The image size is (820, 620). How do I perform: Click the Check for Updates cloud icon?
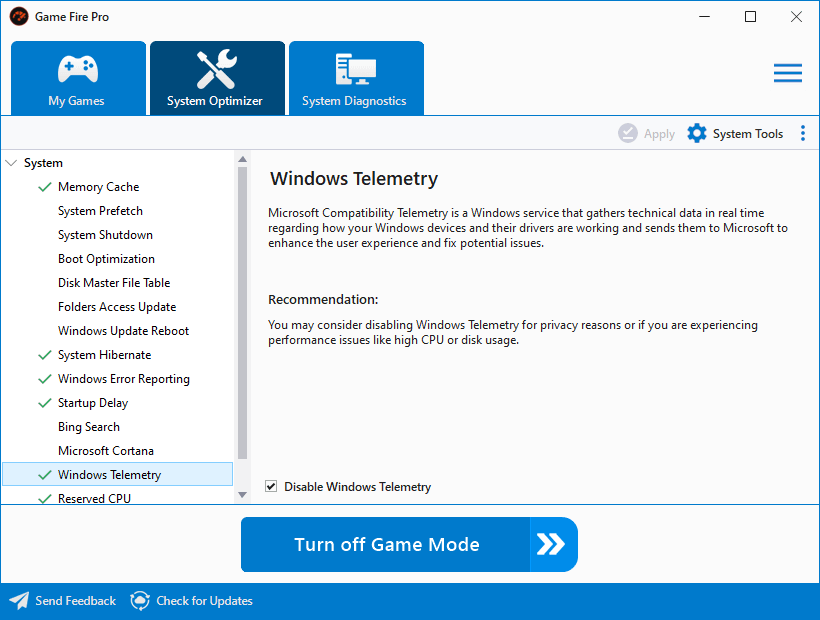[140, 601]
